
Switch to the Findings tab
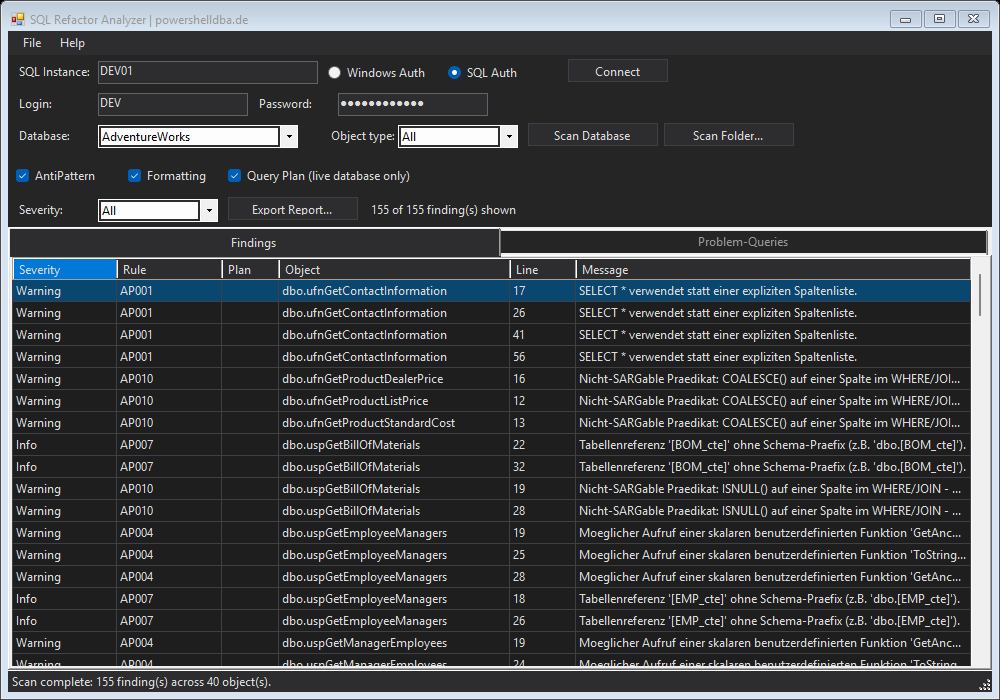[254, 243]
